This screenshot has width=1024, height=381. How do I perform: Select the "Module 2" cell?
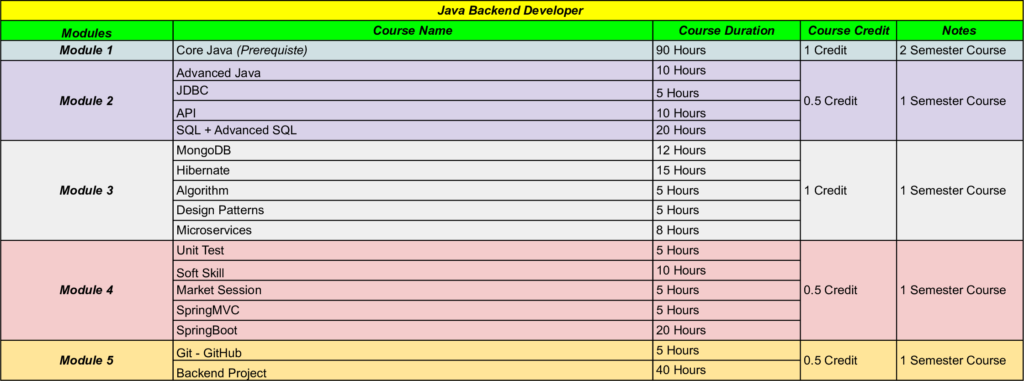click(x=87, y=101)
